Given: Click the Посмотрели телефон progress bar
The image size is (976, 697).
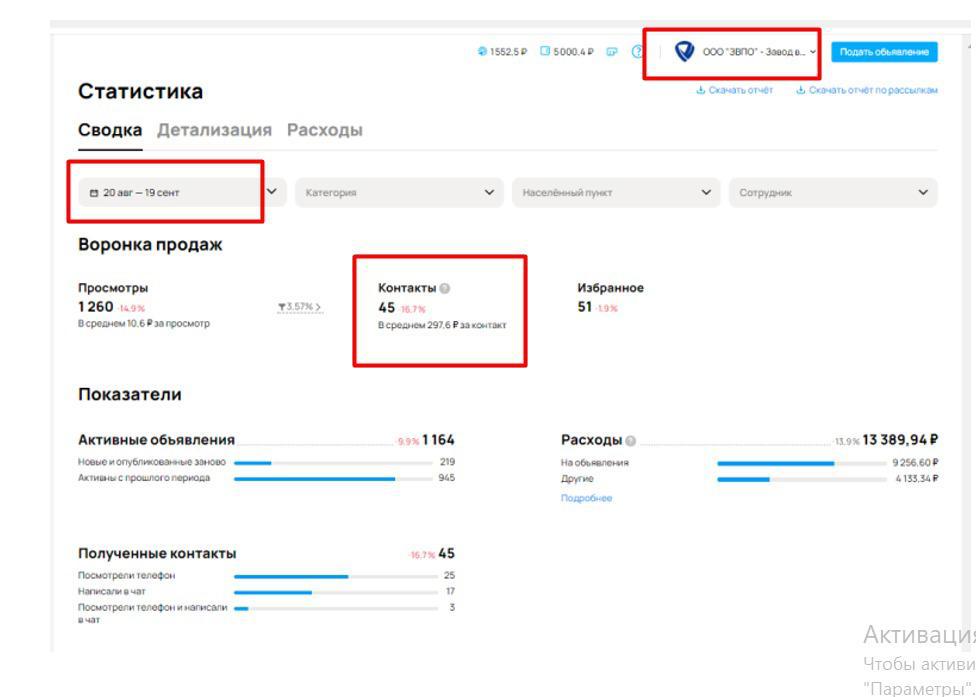Looking at the screenshot, I should coord(336,576).
